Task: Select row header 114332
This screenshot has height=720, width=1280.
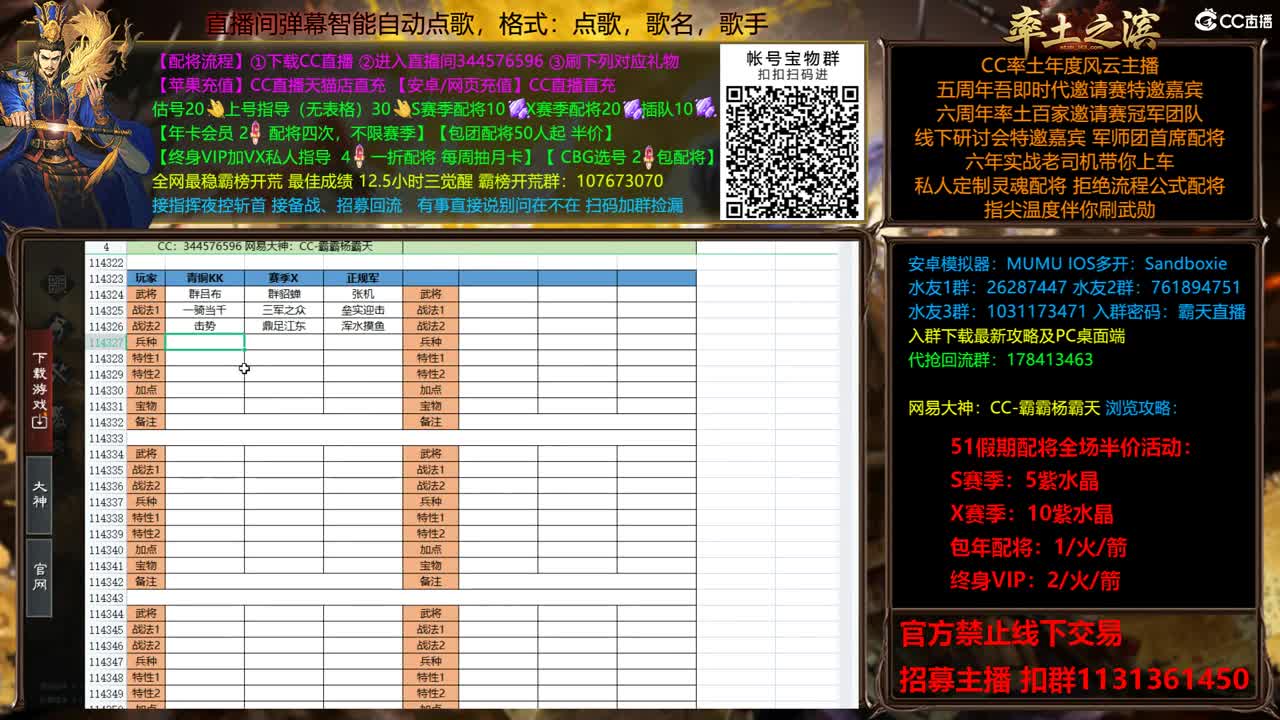Action: point(105,422)
